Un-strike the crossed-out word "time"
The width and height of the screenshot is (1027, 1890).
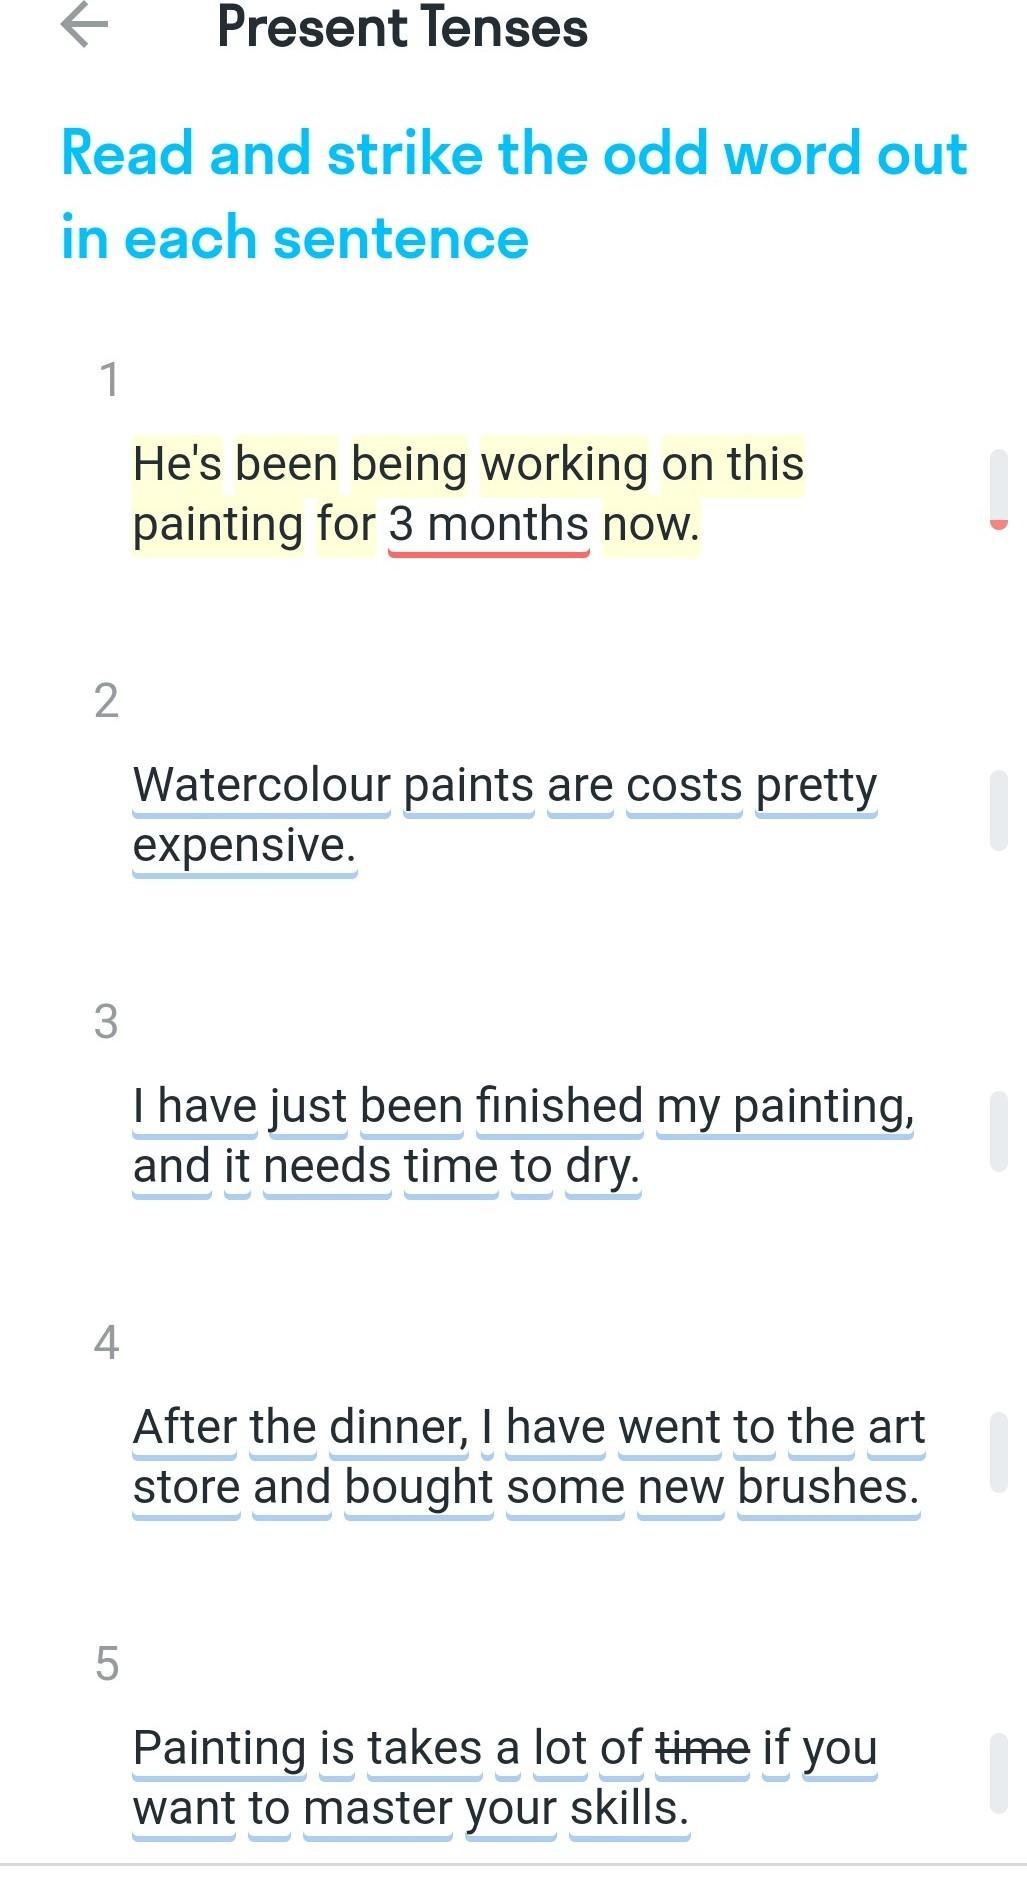click(x=702, y=1749)
